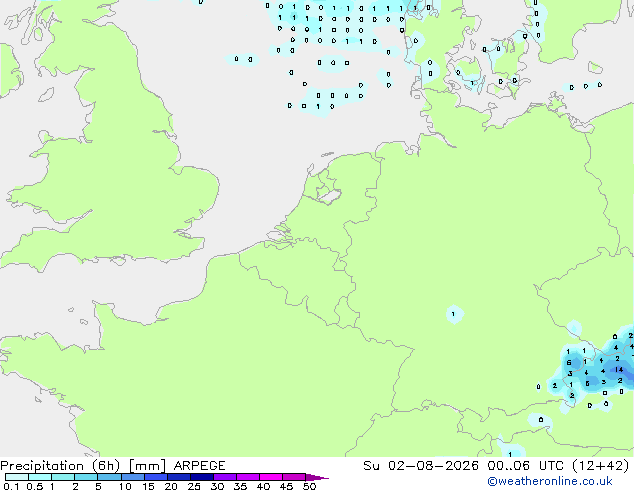Pick the 2 to 5 mm legend color
The height and width of the screenshot is (490, 634).
[x=86, y=477]
